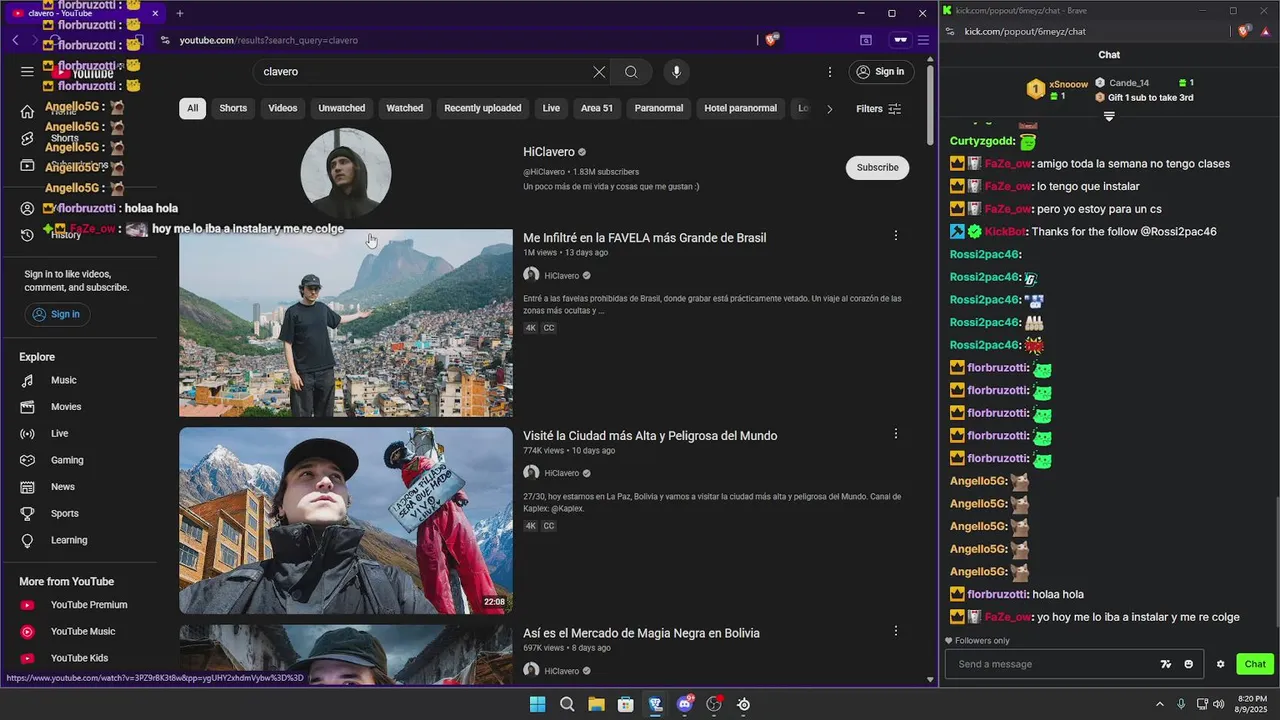Click the YouTube address bar URL
Image resolution: width=1280 pixels, height=720 pixels.
coord(269,40)
